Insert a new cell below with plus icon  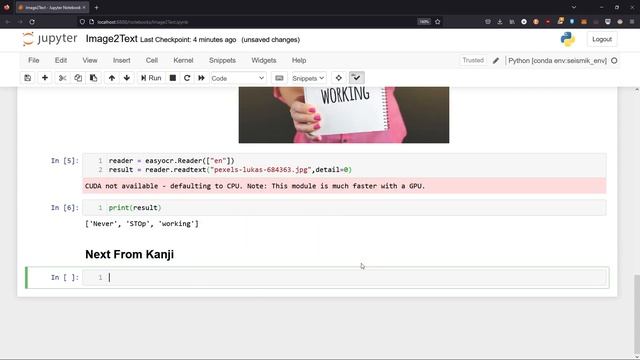pos(44,78)
